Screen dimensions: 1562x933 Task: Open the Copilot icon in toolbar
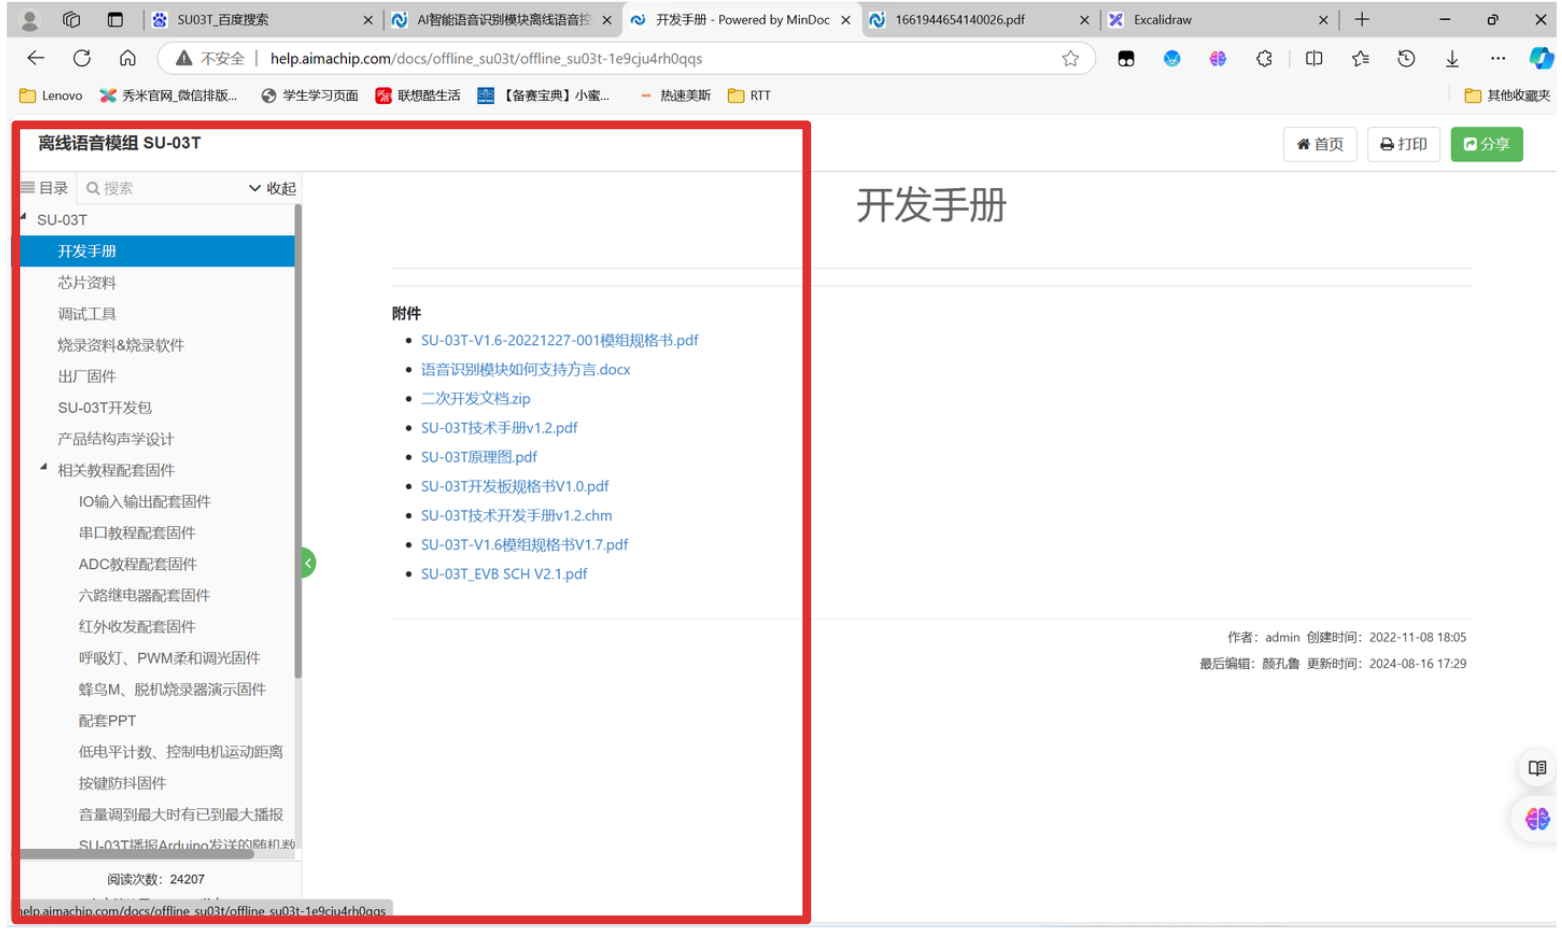click(x=1540, y=58)
